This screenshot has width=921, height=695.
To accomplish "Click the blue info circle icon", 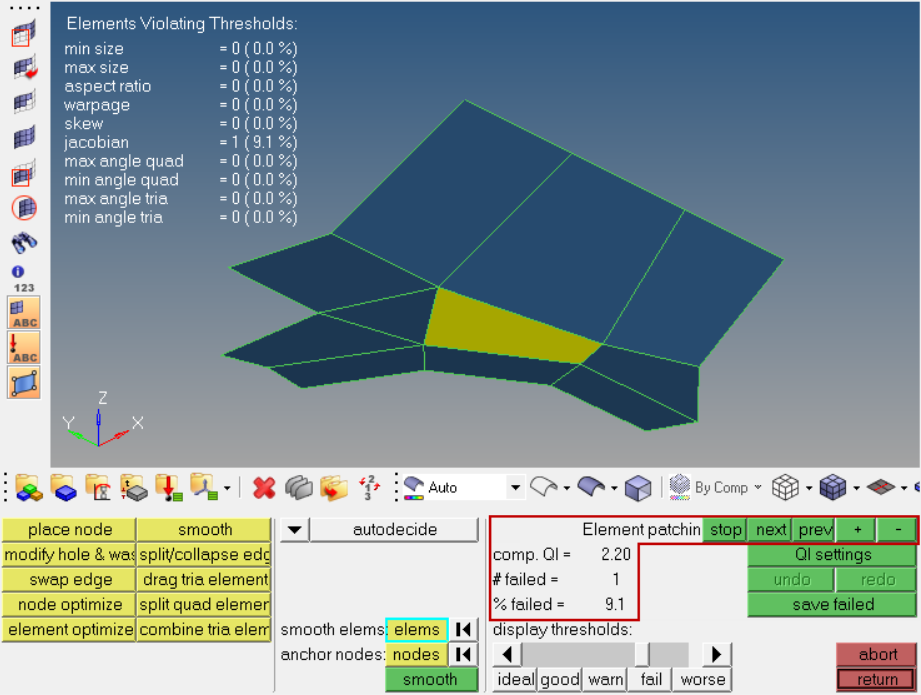I will pyautogui.click(x=18, y=271).
